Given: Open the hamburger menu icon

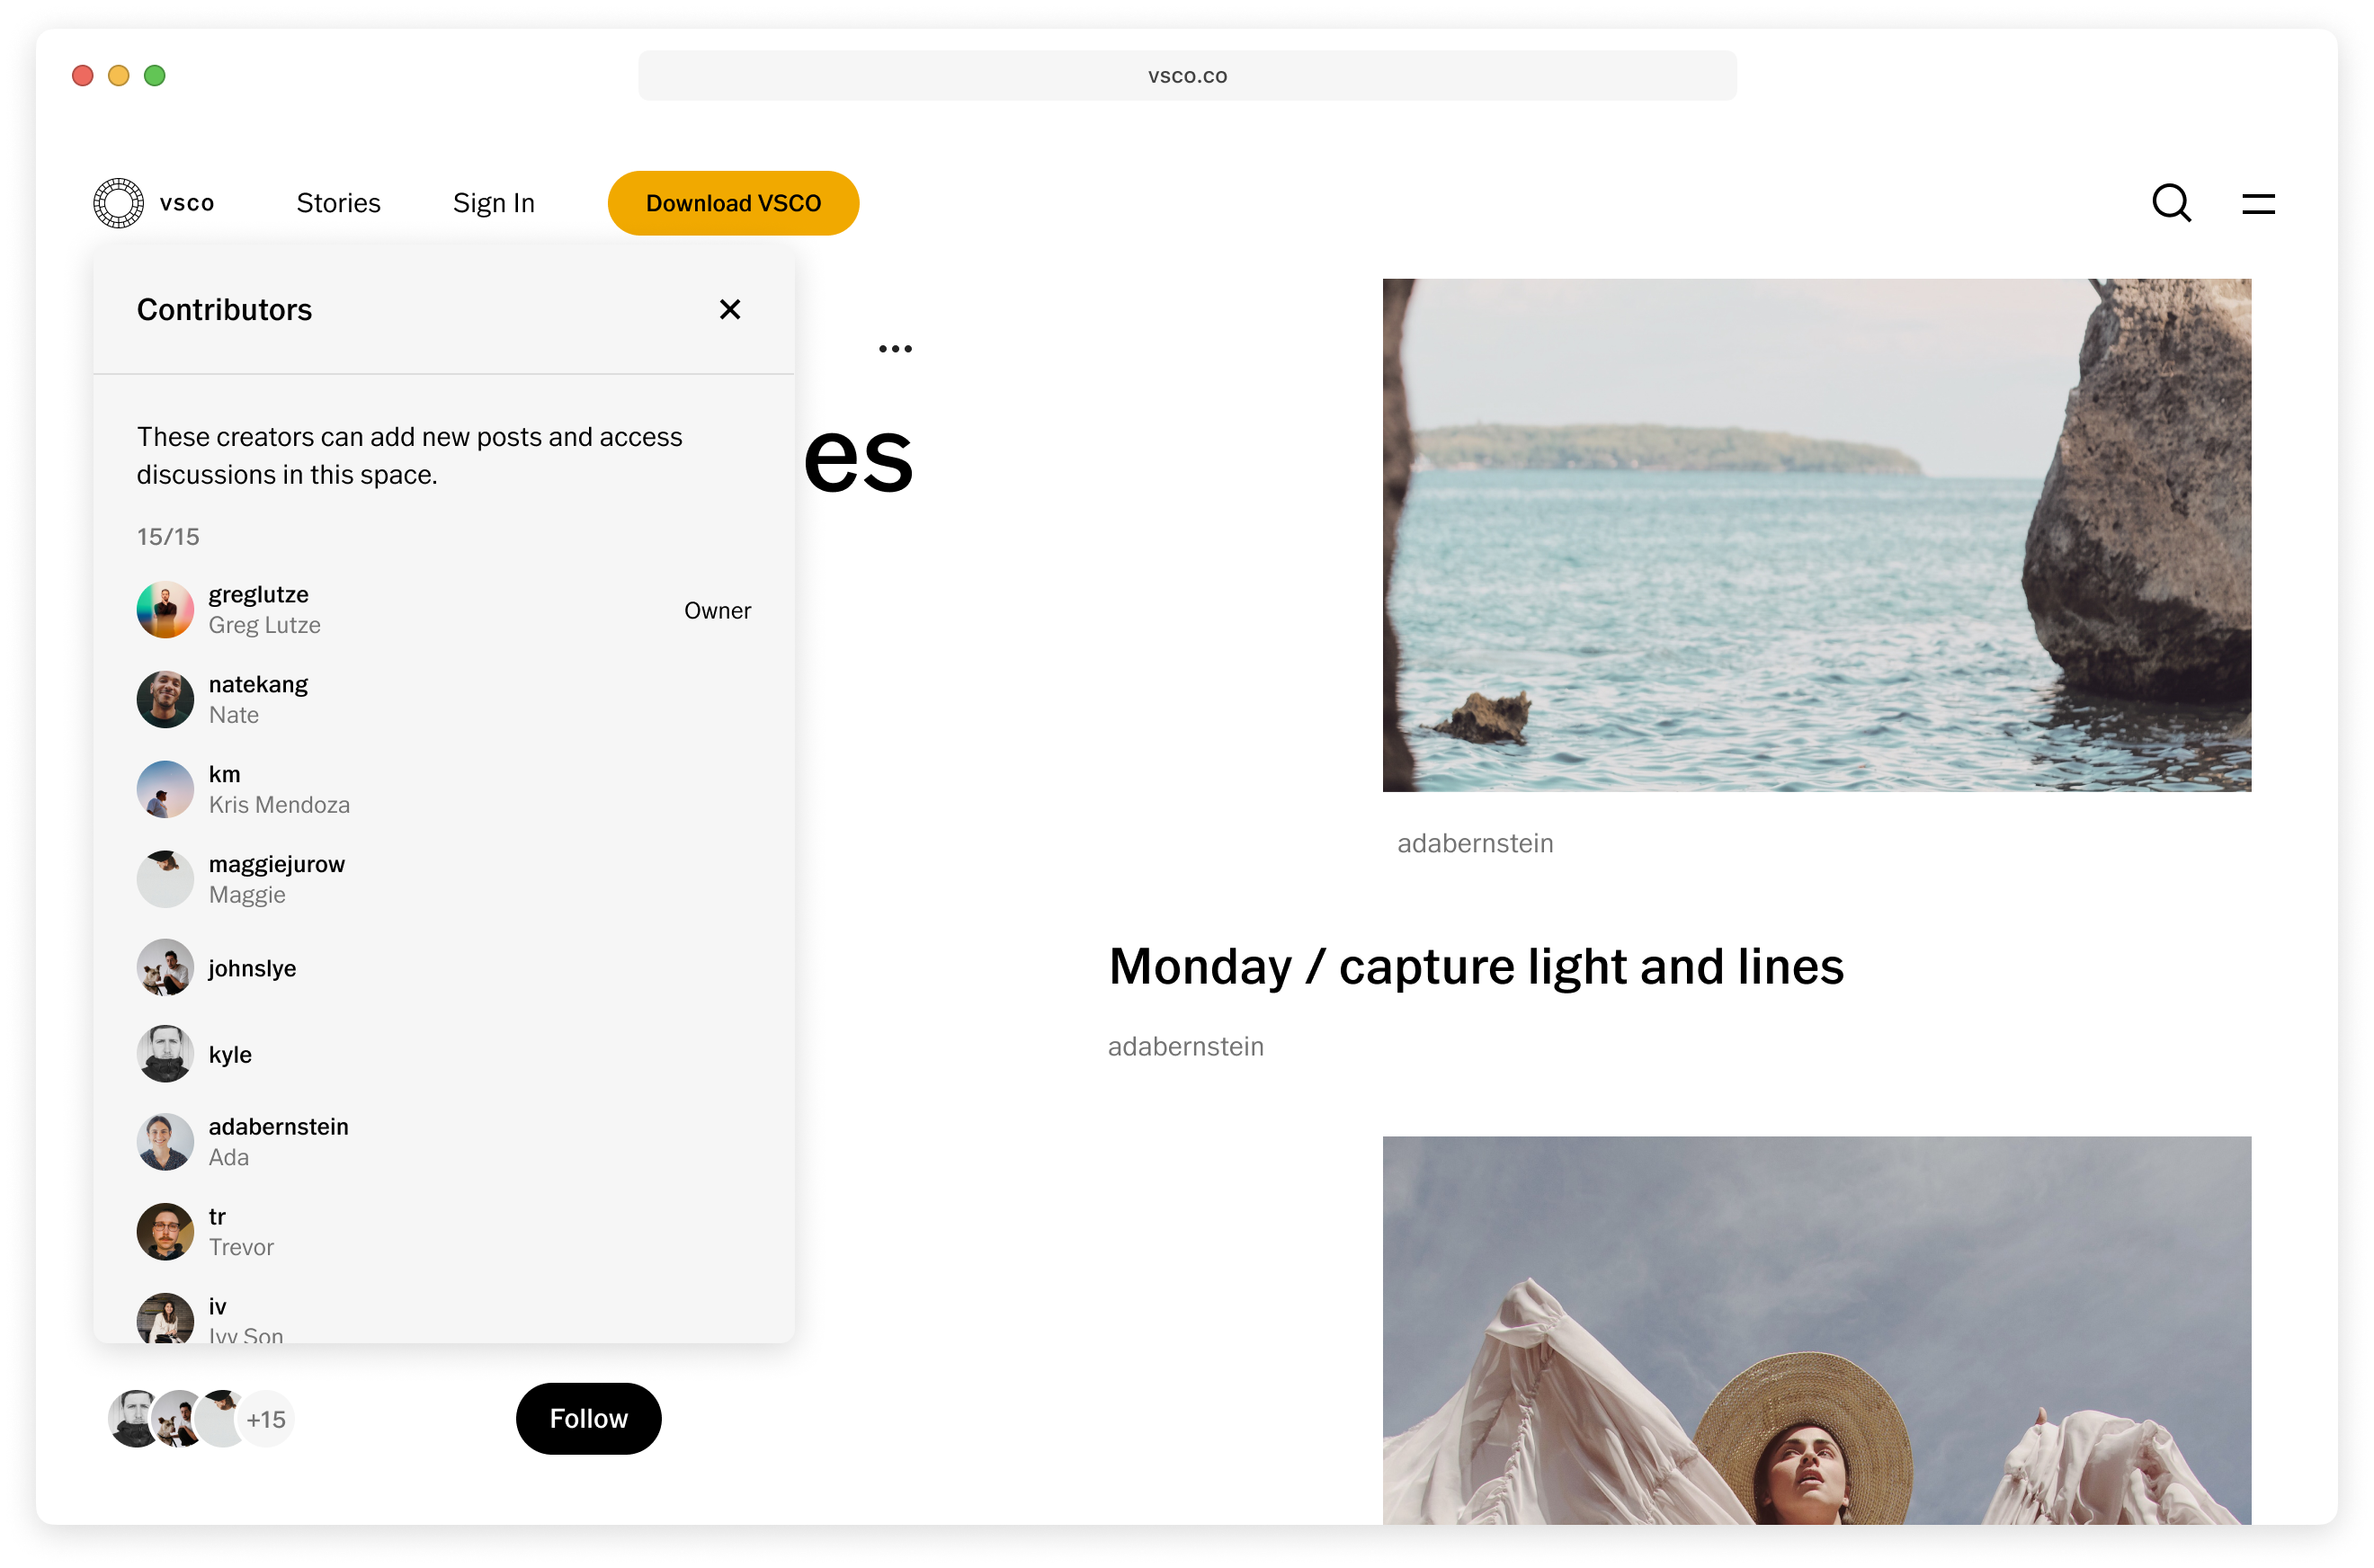Looking at the screenshot, I should pyautogui.click(x=2262, y=203).
